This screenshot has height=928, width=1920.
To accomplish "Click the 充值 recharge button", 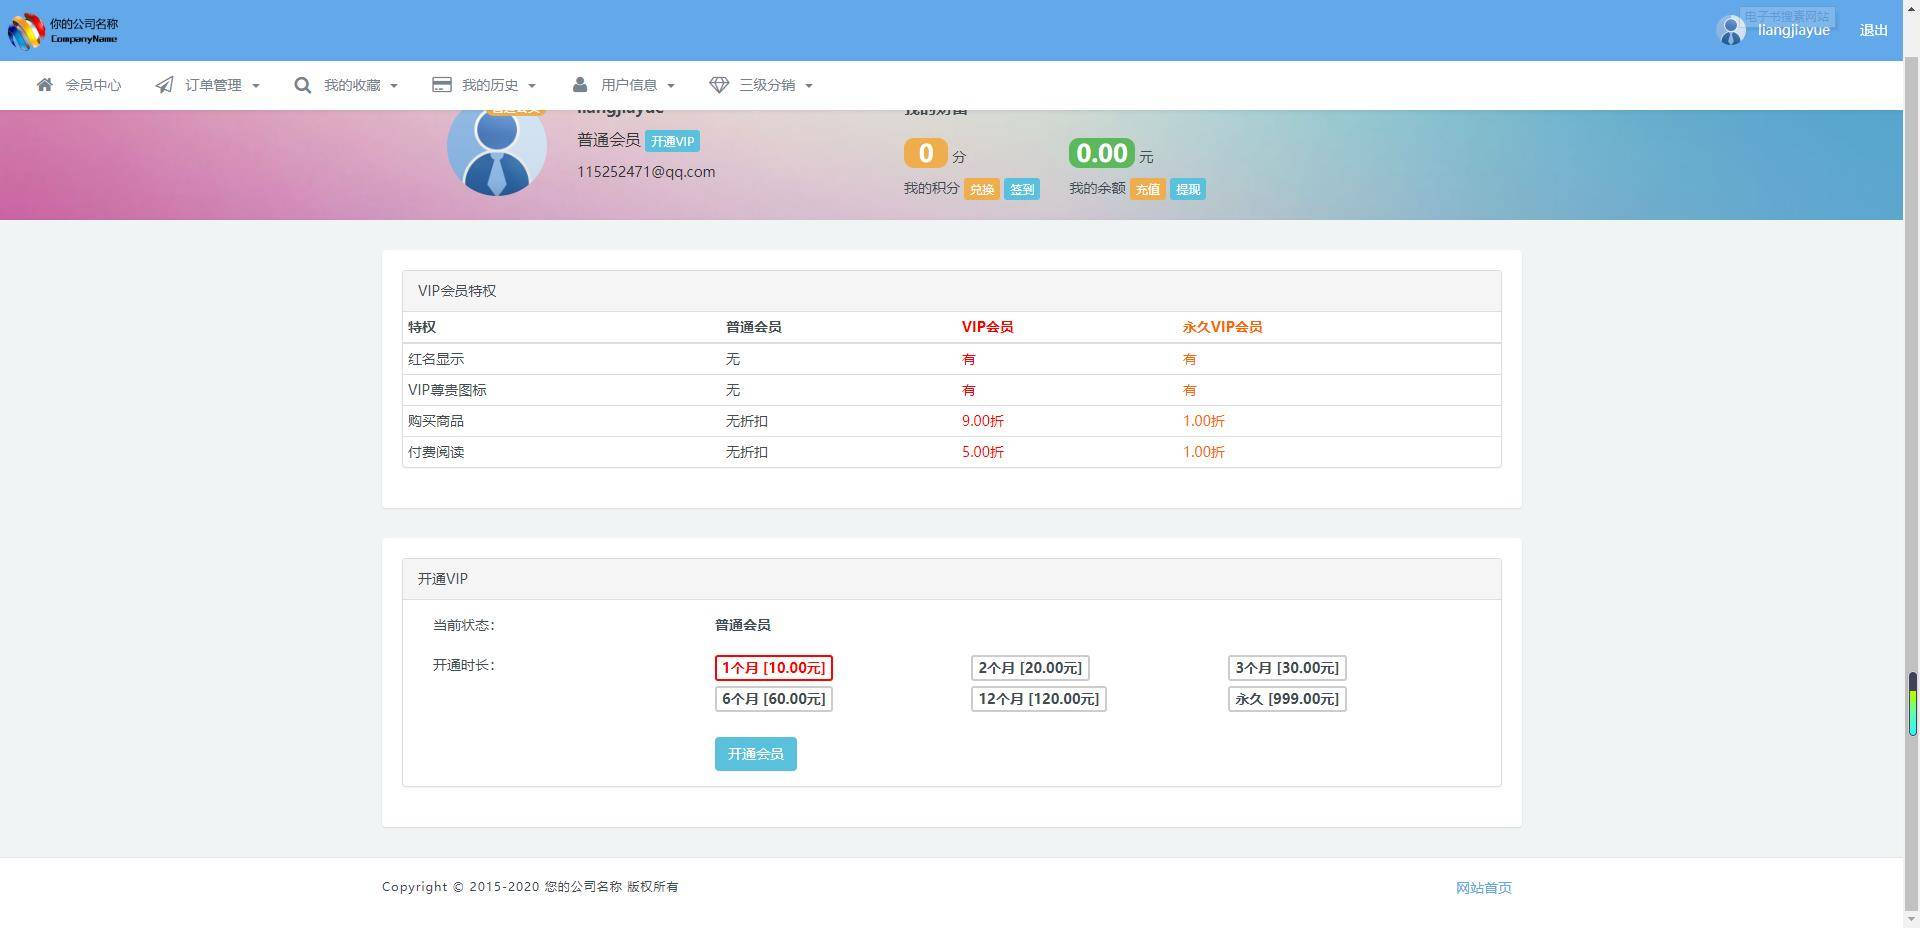I will [1148, 189].
